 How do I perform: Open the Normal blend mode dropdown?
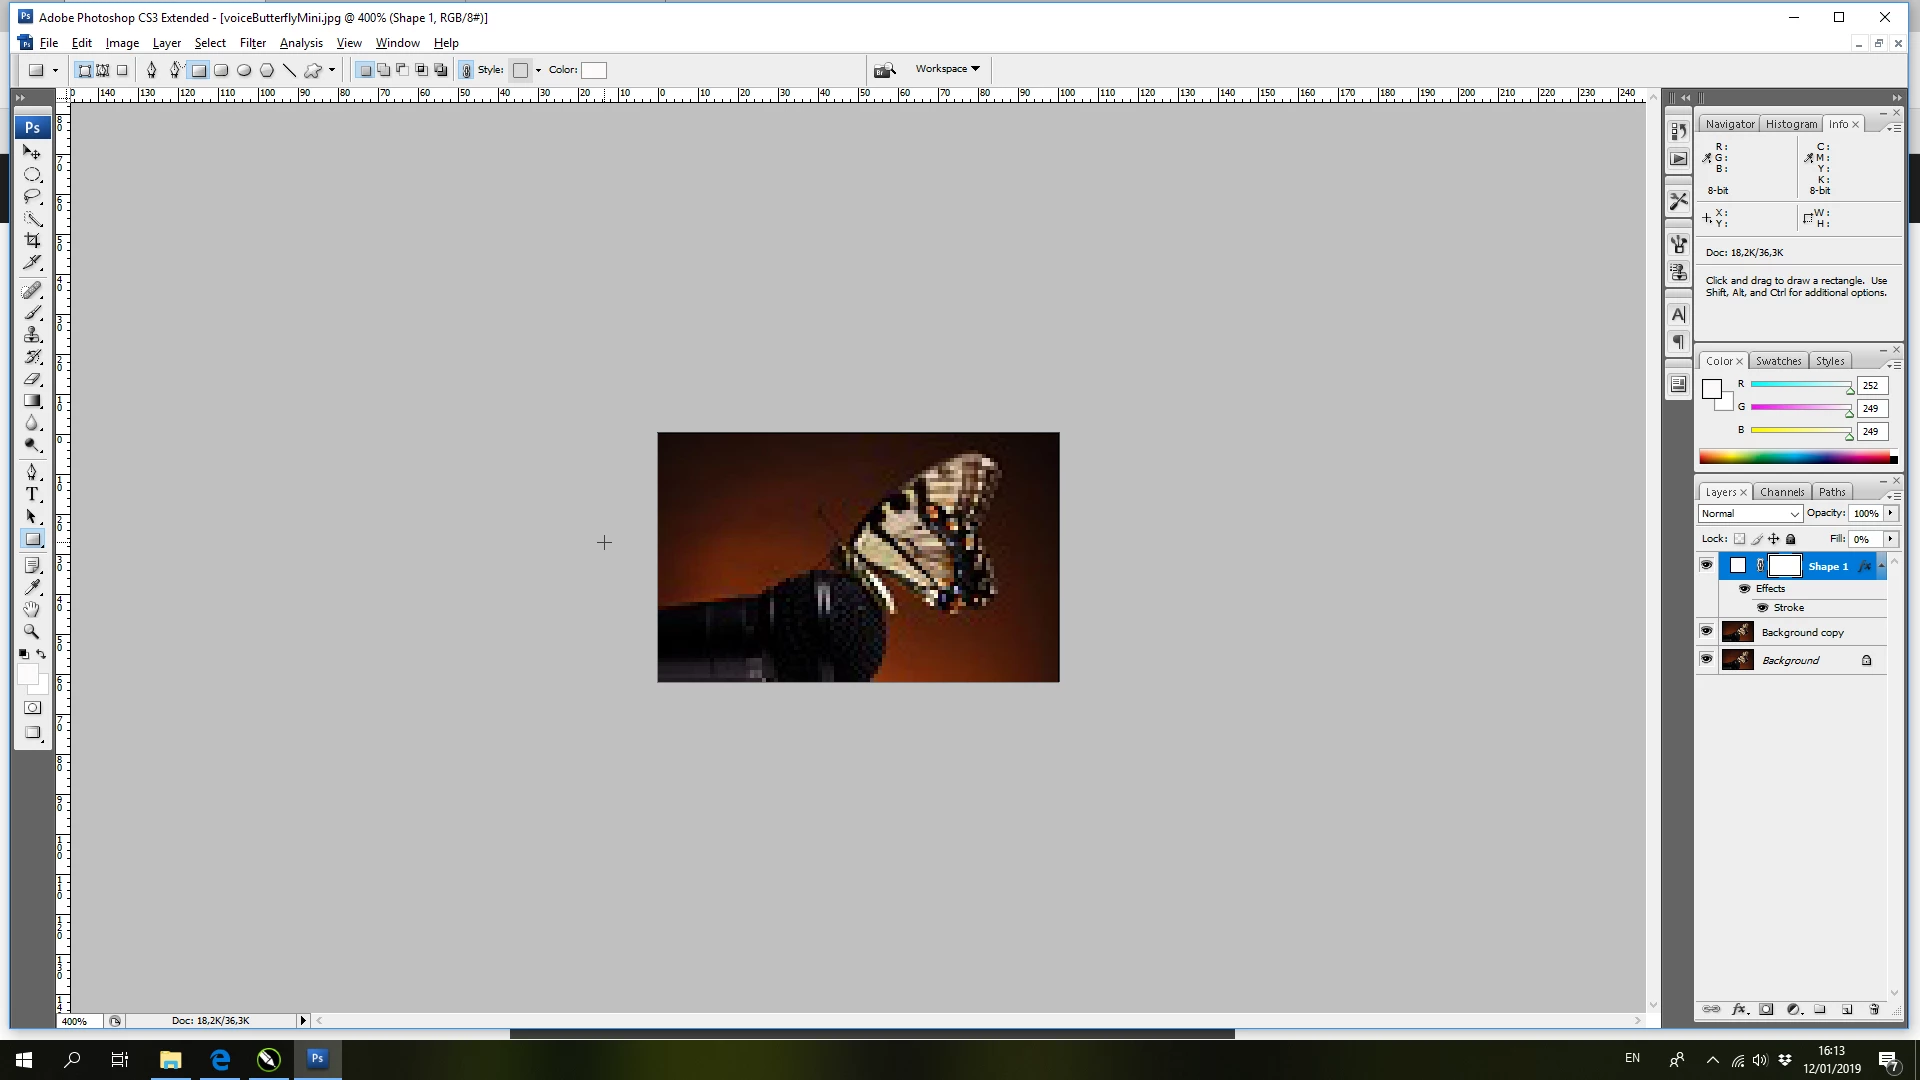pos(1749,513)
